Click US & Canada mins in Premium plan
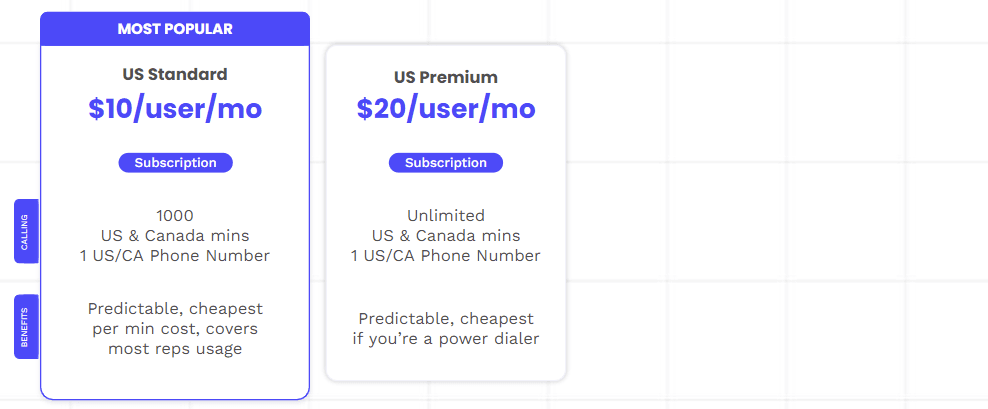The width and height of the screenshot is (988, 409). click(446, 235)
